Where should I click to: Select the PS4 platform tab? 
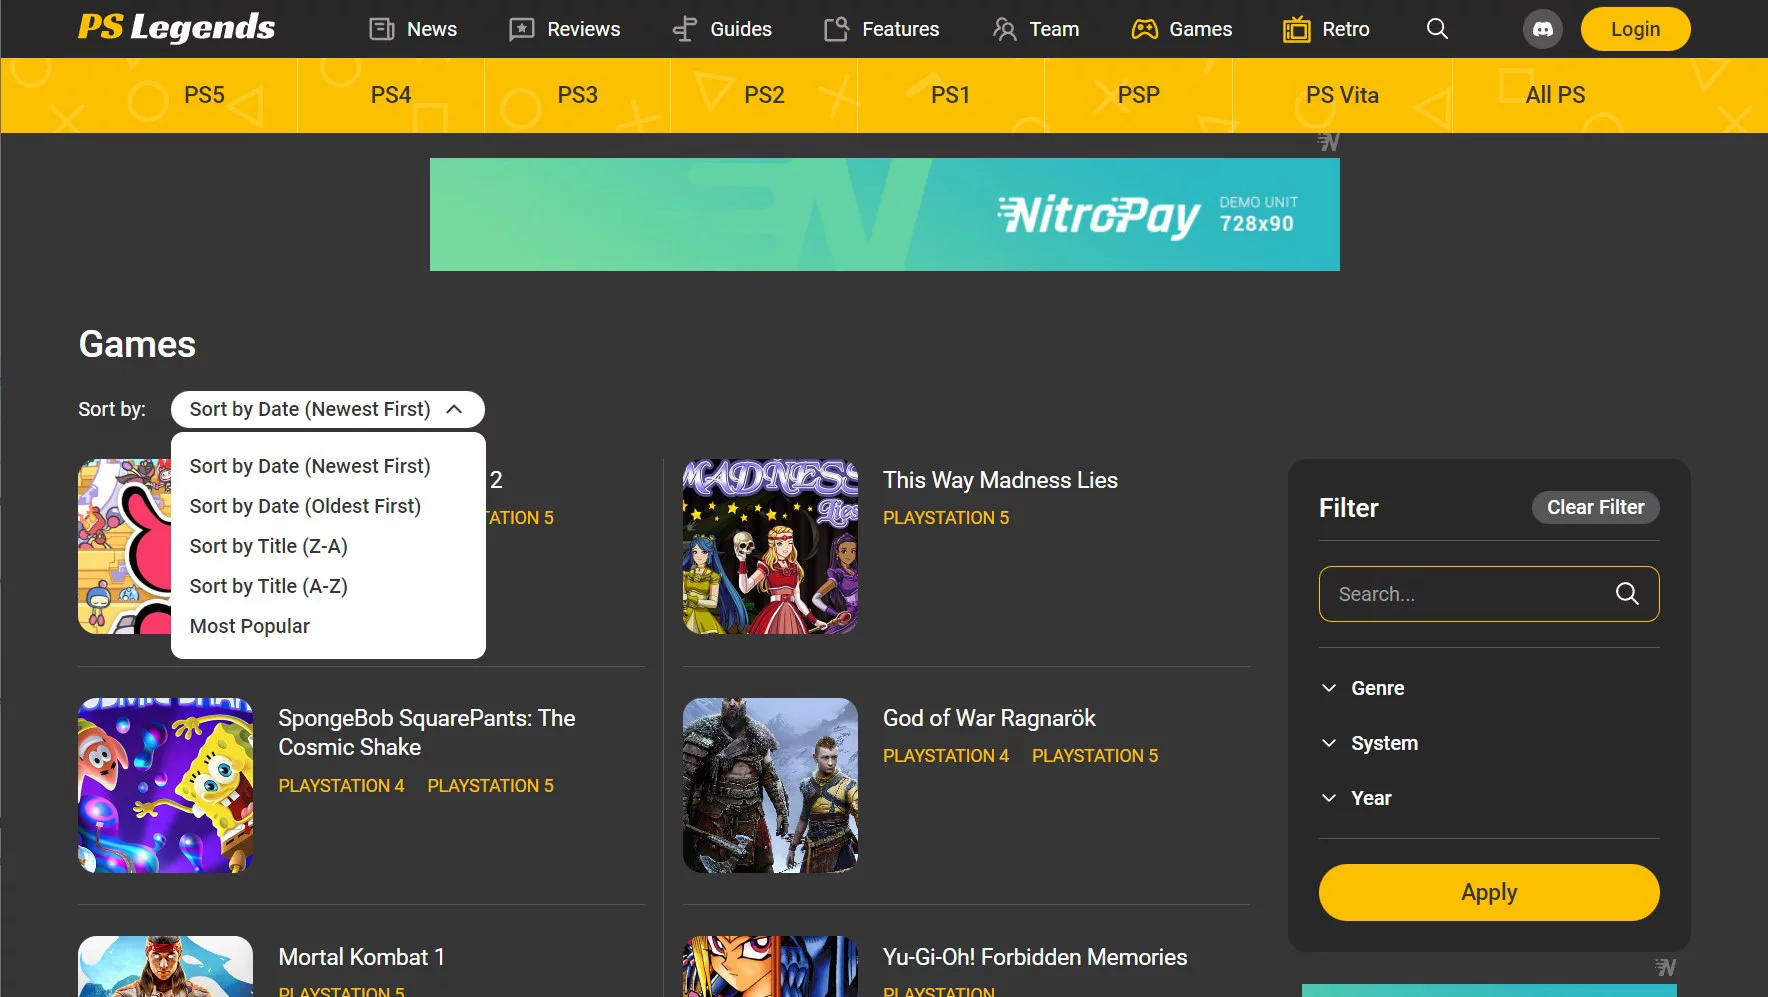click(391, 95)
